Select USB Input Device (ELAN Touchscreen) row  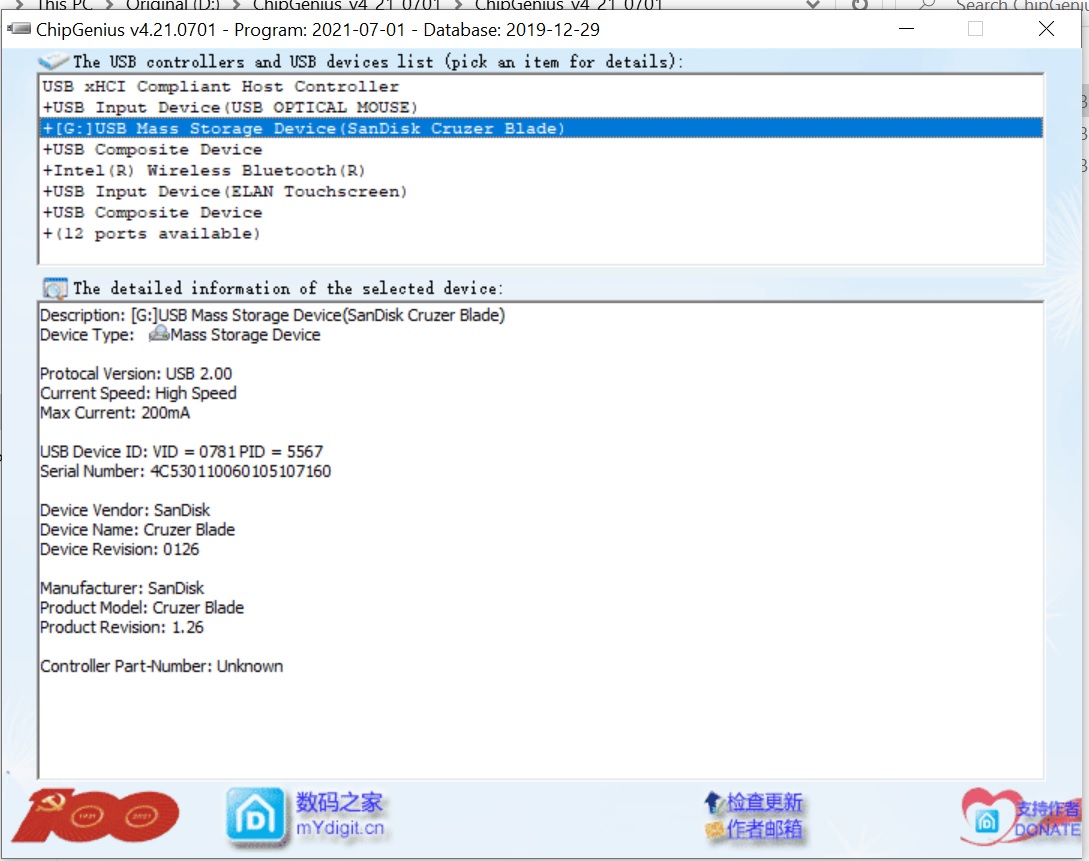coord(541,191)
